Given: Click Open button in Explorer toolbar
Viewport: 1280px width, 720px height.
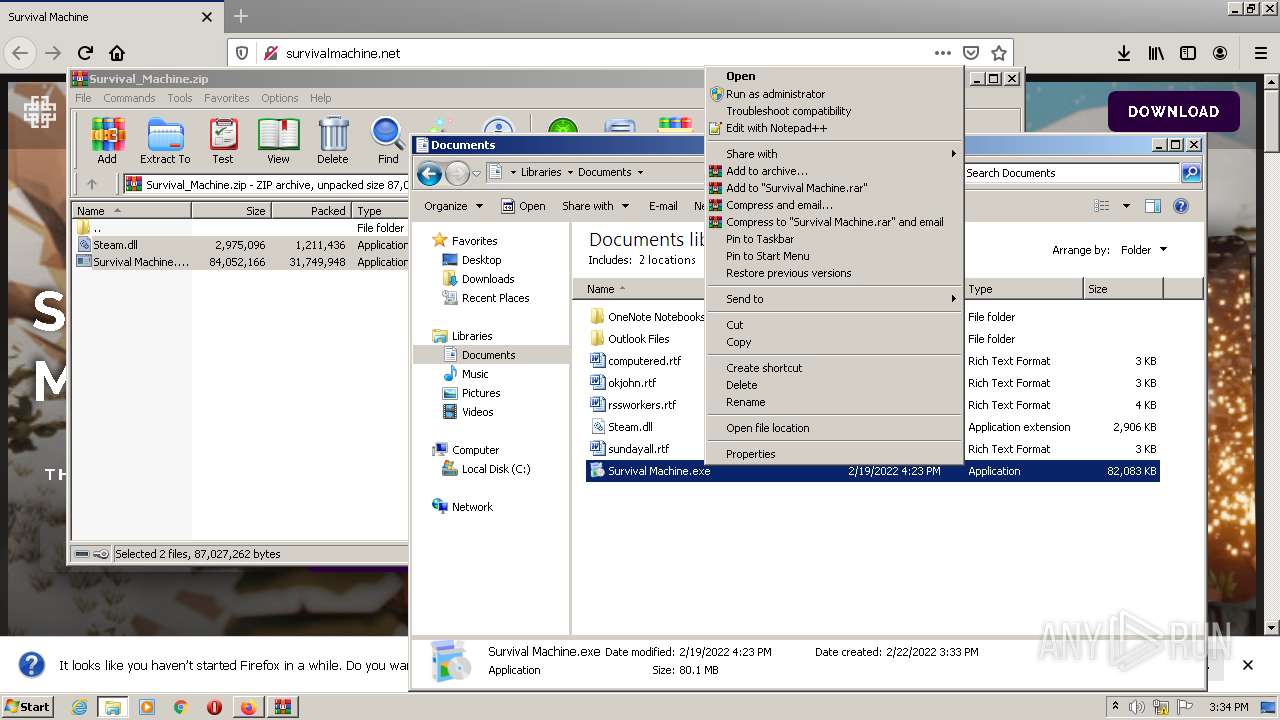Looking at the screenshot, I should [523, 206].
